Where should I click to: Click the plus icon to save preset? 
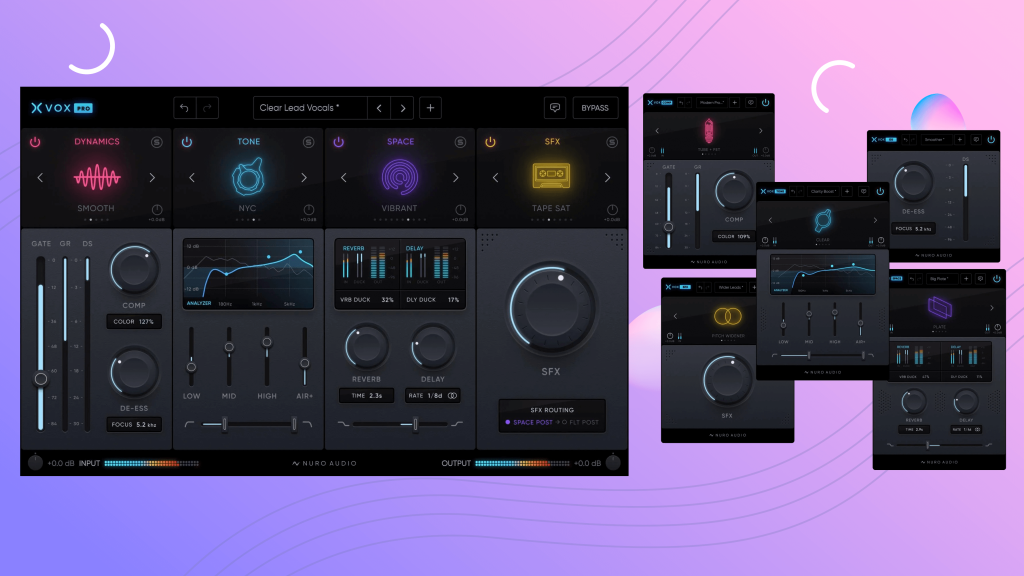click(430, 108)
